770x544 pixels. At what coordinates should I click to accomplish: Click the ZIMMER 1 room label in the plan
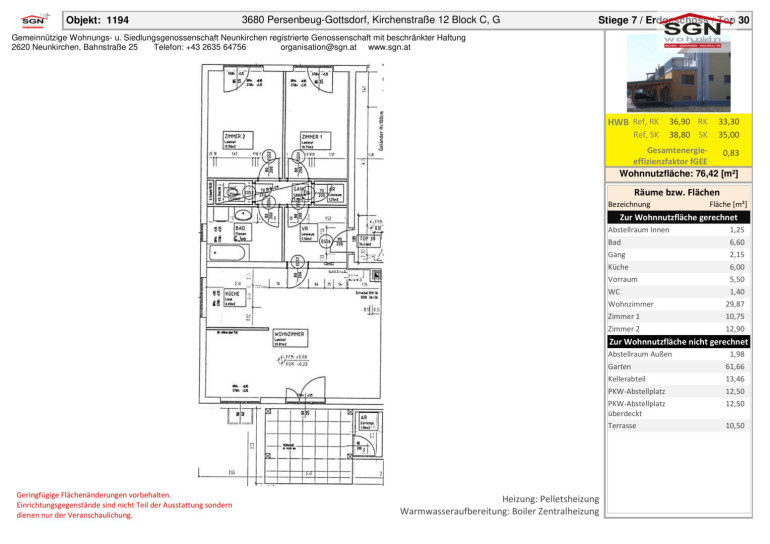coord(311,136)
